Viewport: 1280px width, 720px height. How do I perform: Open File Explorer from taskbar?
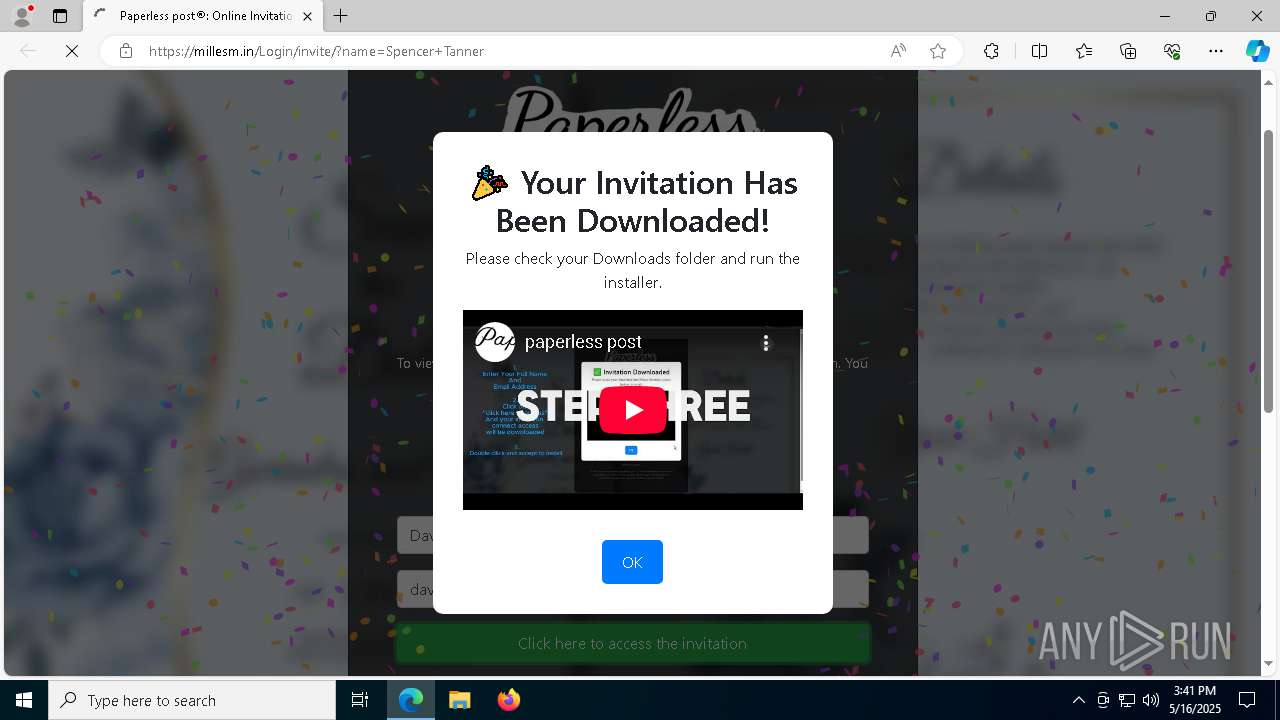click(459, 700)
